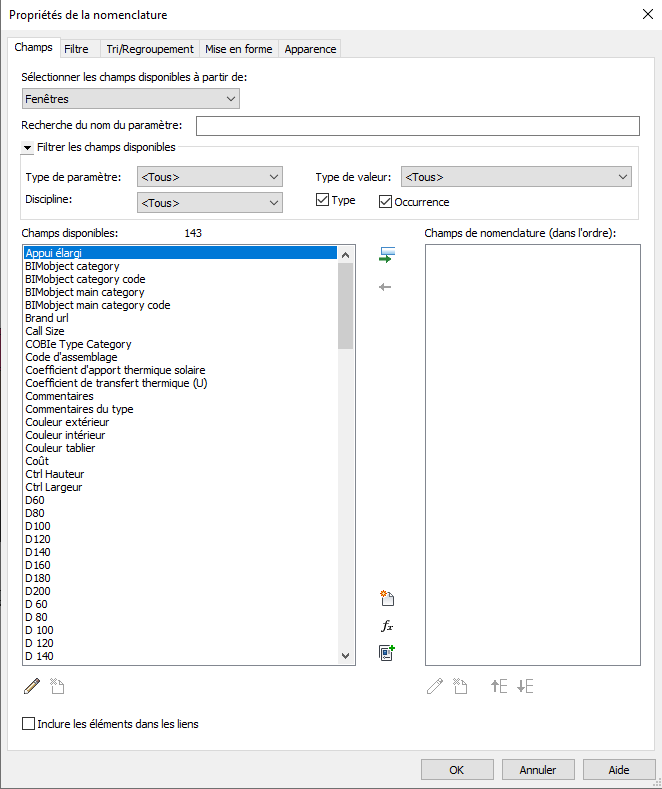Add a calculated parameter with fx icon
Image resolution: width=662 pixels, height=789 pixels.
point(387,626)
